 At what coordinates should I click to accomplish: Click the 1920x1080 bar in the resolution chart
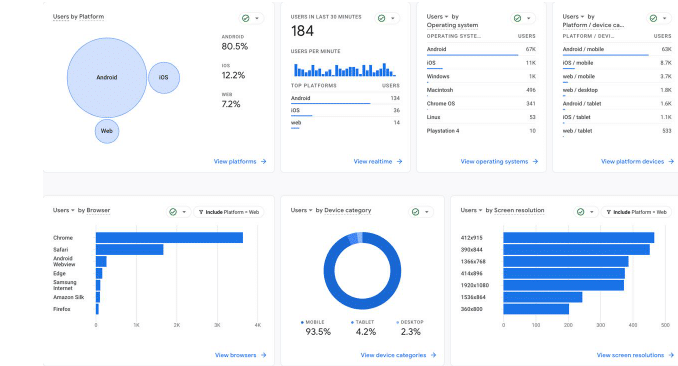(x=563, y=285)
